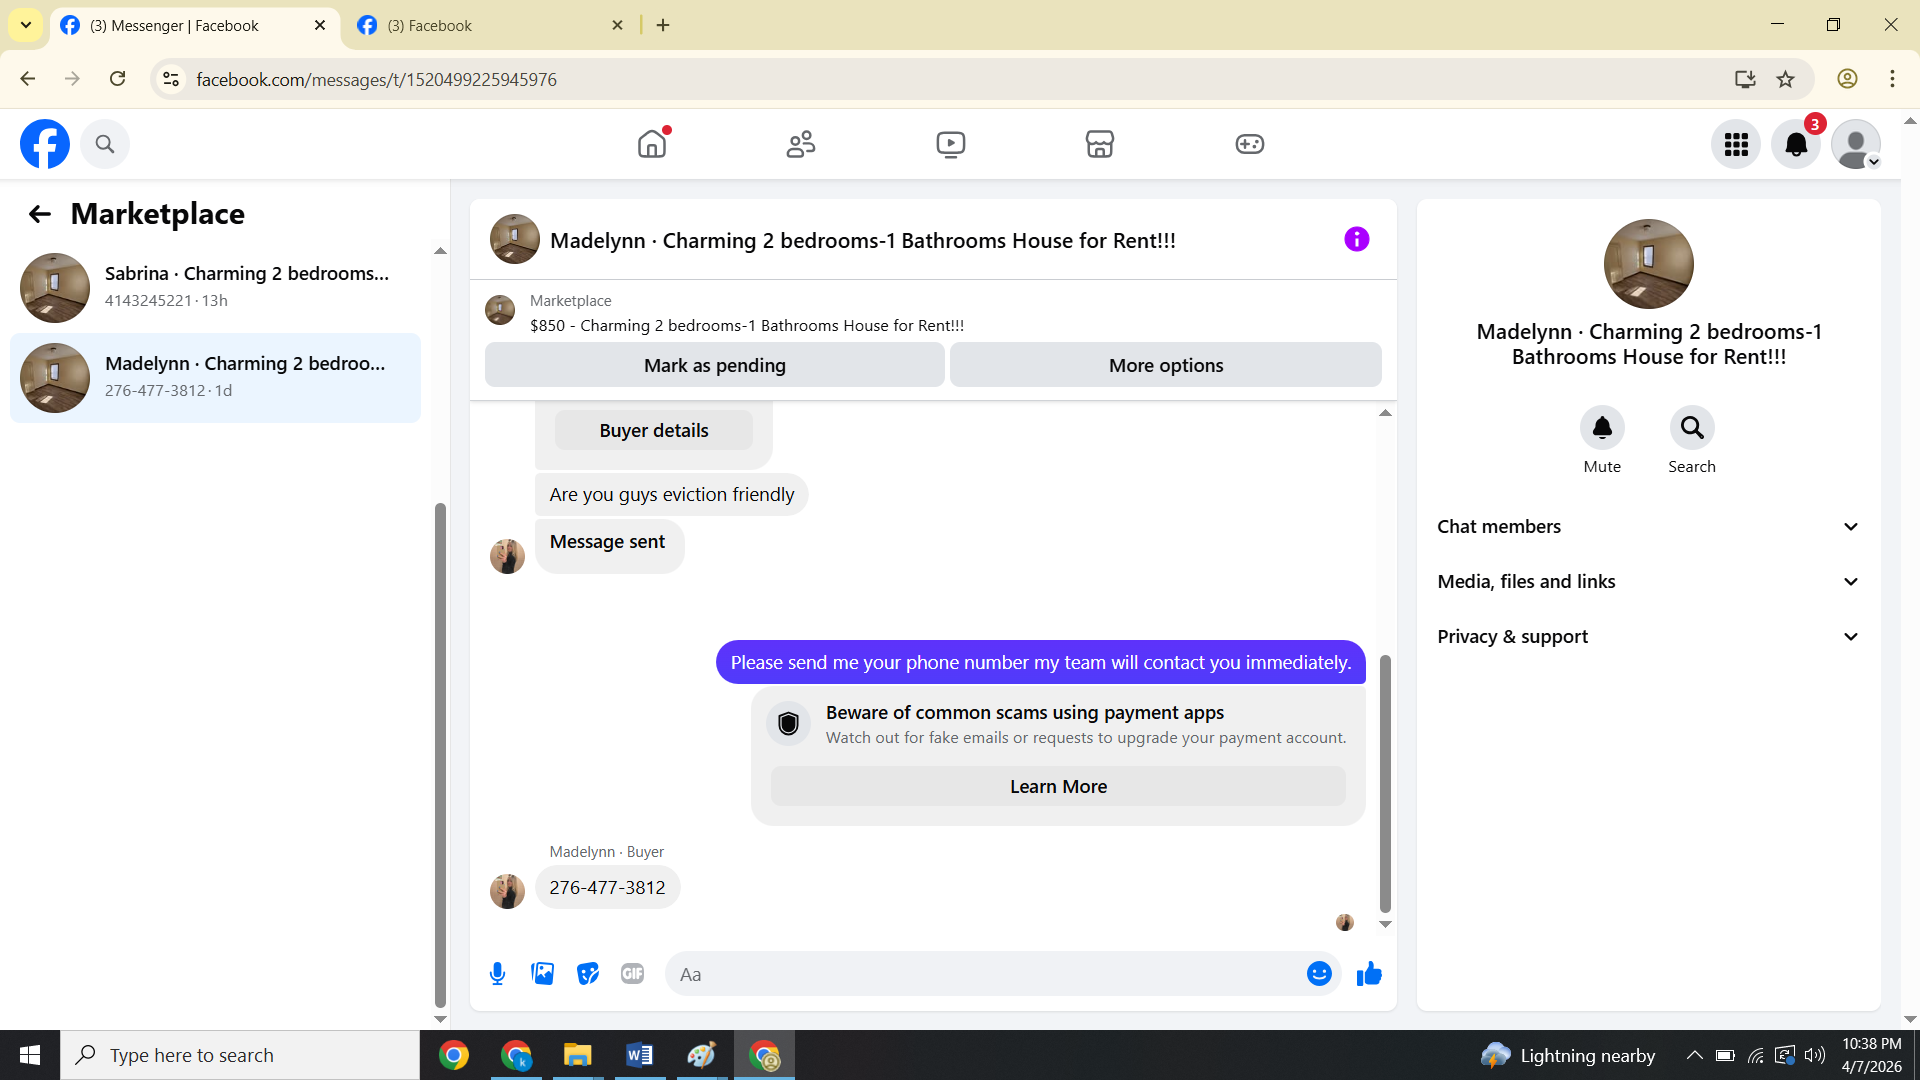Image resolution: width=1920 pixels, height=1080 pixels.
Task: Open the sticker picker icon
Action: pos(588,974)
